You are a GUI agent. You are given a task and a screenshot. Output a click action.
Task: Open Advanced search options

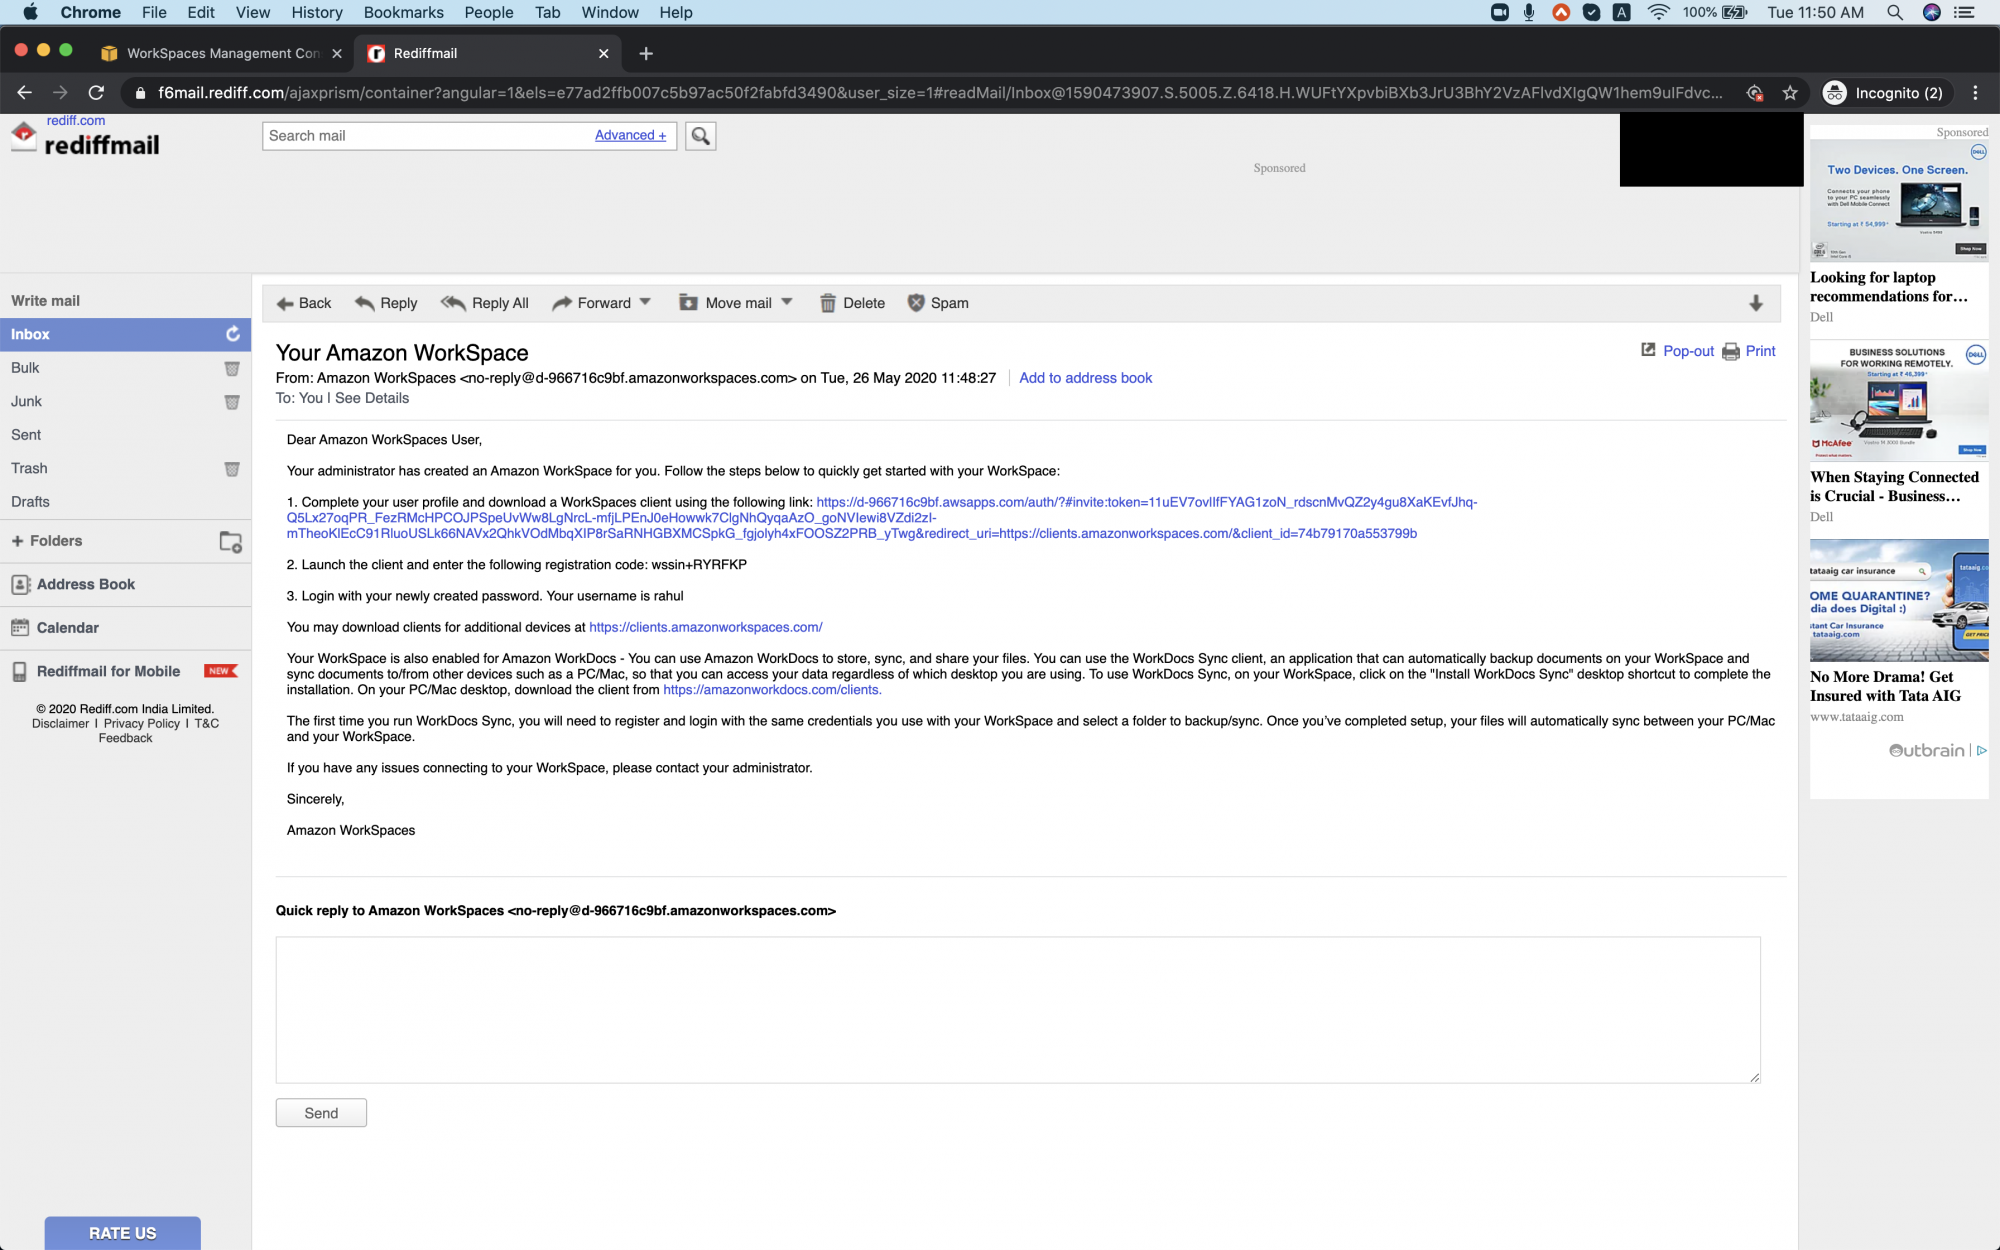coord(629,135)
